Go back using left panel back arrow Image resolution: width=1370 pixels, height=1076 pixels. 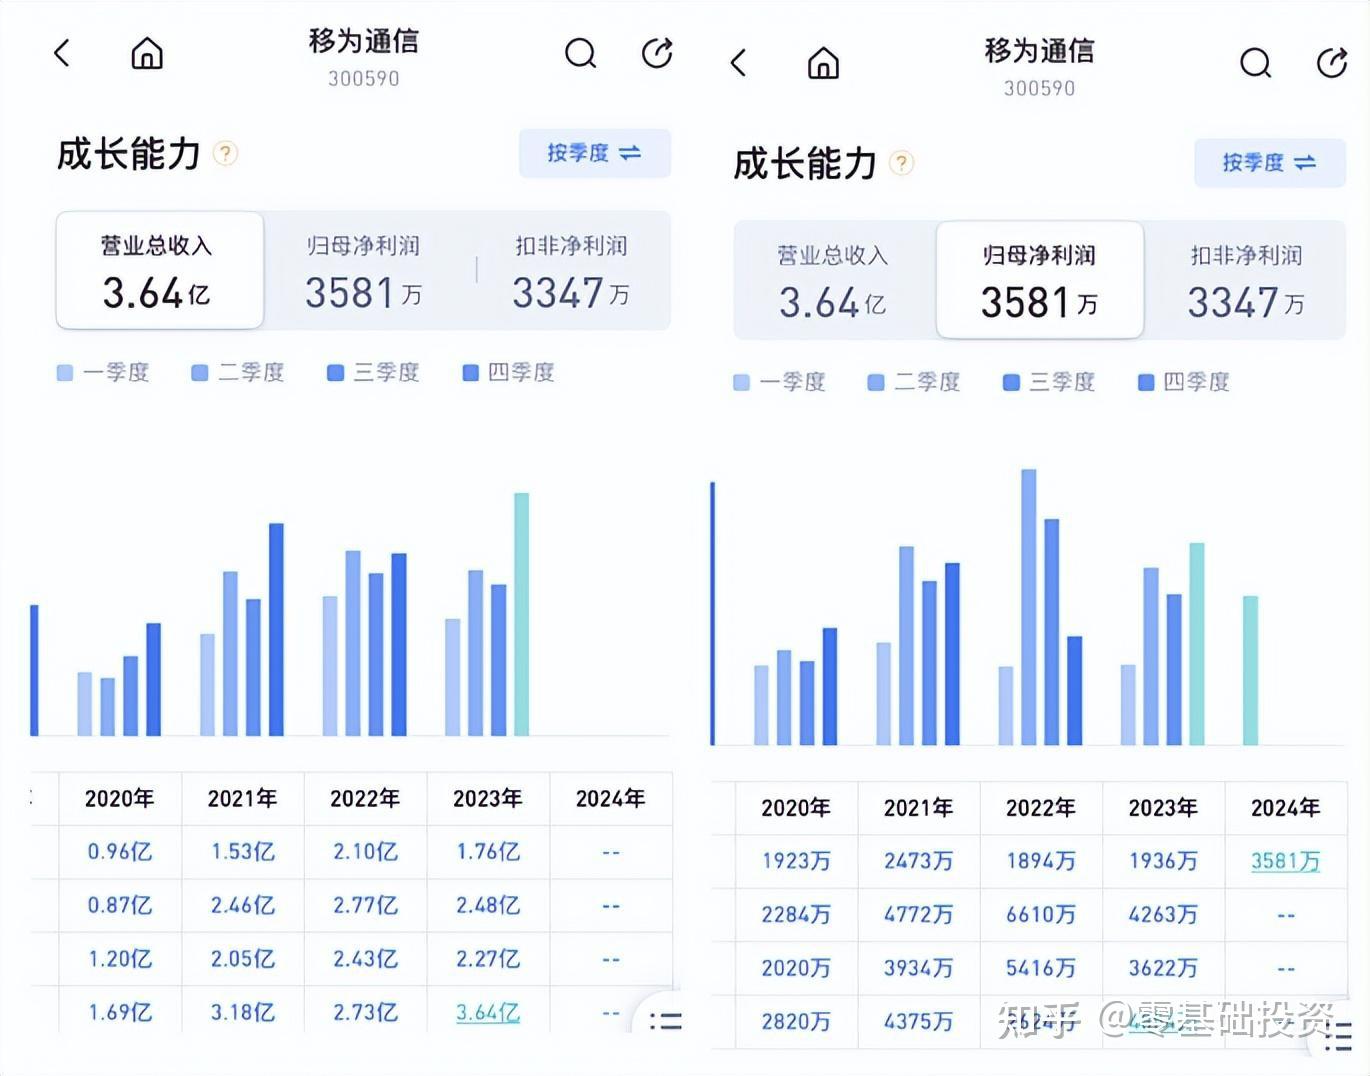pyautogui.click(x=62, y=53)
